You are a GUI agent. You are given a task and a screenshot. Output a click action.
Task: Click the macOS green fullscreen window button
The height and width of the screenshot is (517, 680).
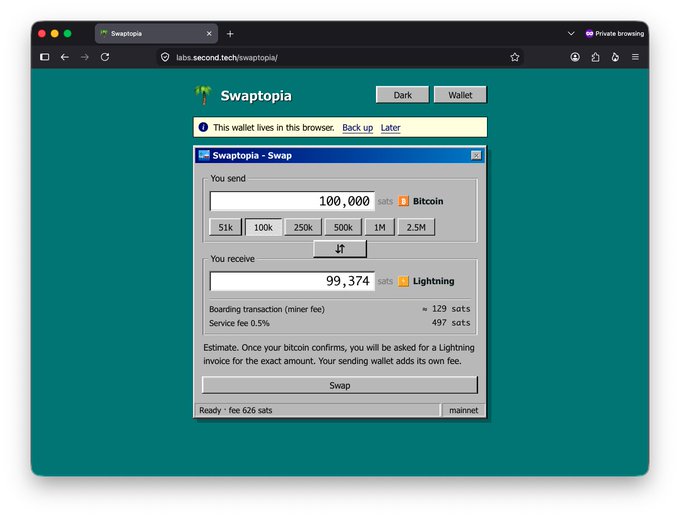tap(68, 33)
